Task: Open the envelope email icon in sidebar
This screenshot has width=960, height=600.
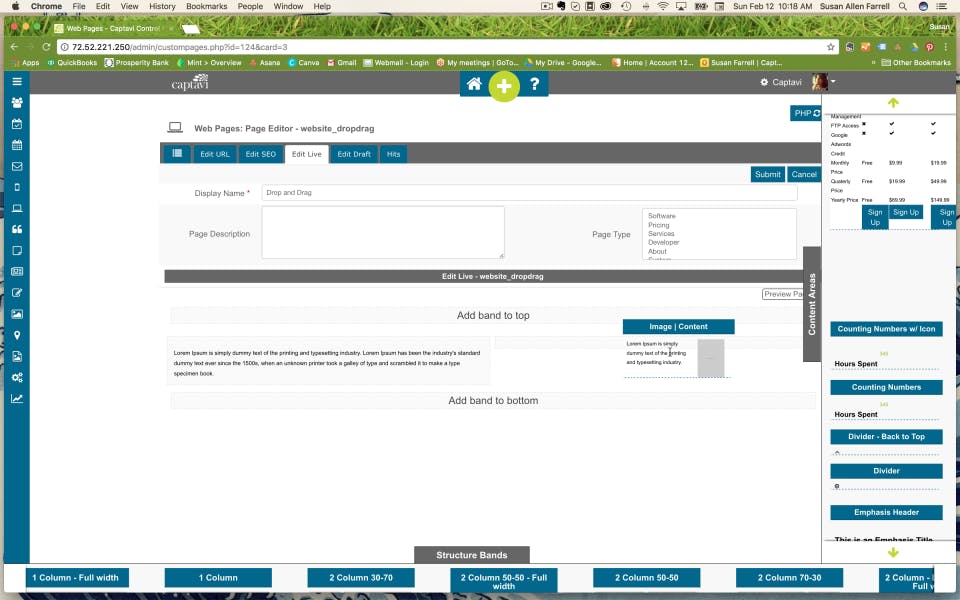Action: click(x=17, y=166)
